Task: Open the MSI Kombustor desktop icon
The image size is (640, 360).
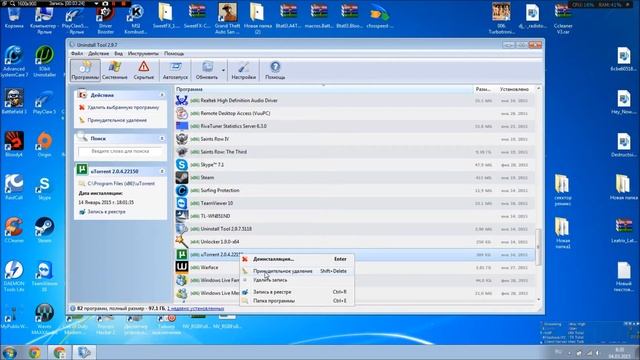Action: pyautogui.click(x=136, y=19)
